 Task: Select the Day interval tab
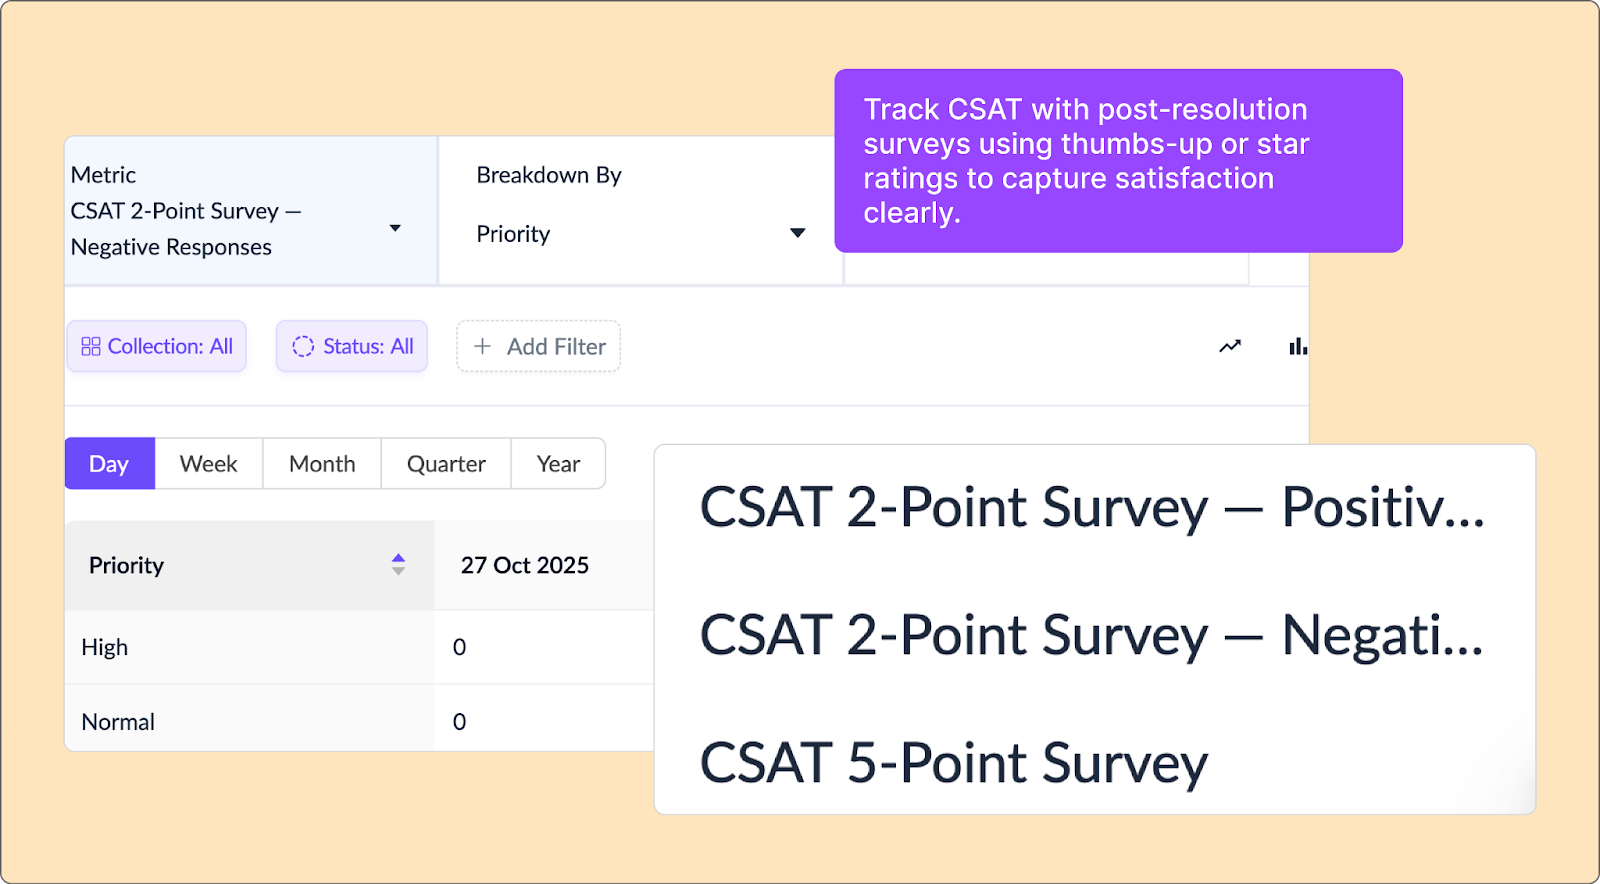pyautogui.click(x=110, y=463)
